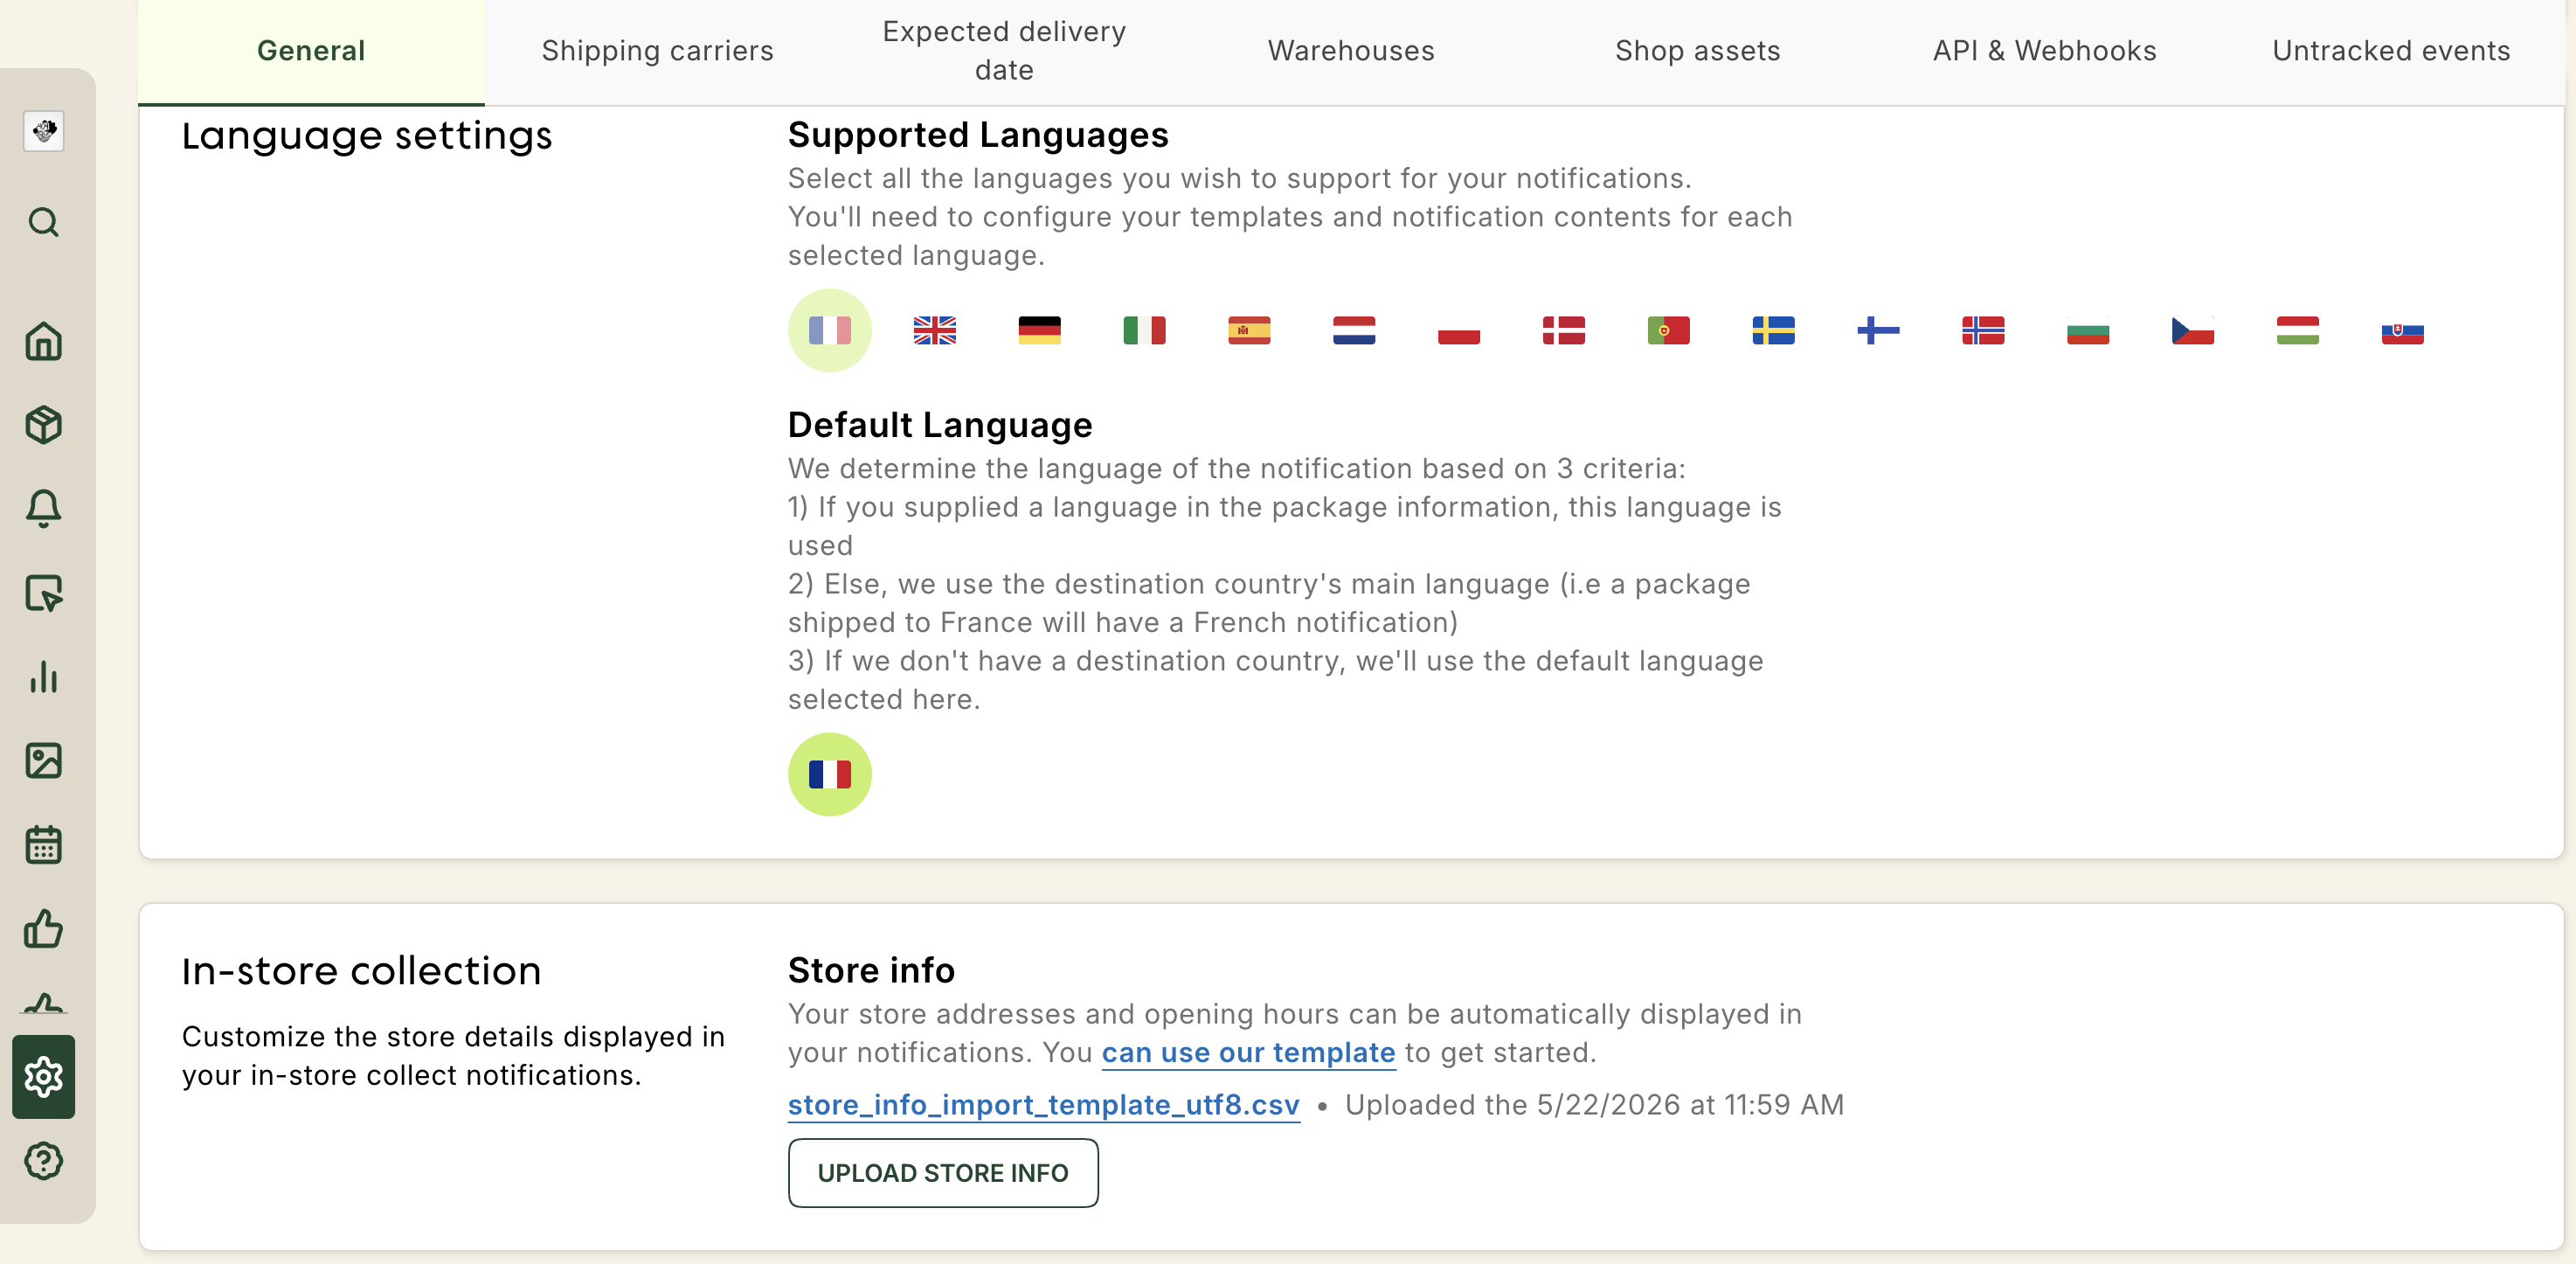Open the search icon in sidebar
This screenshot has height=1264, width=2576.
coord(43,222)
